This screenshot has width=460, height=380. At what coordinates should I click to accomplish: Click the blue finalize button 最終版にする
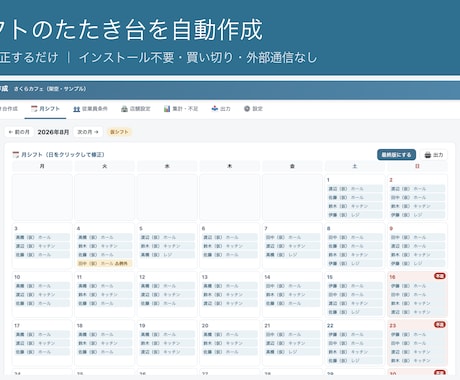[396, 155]
